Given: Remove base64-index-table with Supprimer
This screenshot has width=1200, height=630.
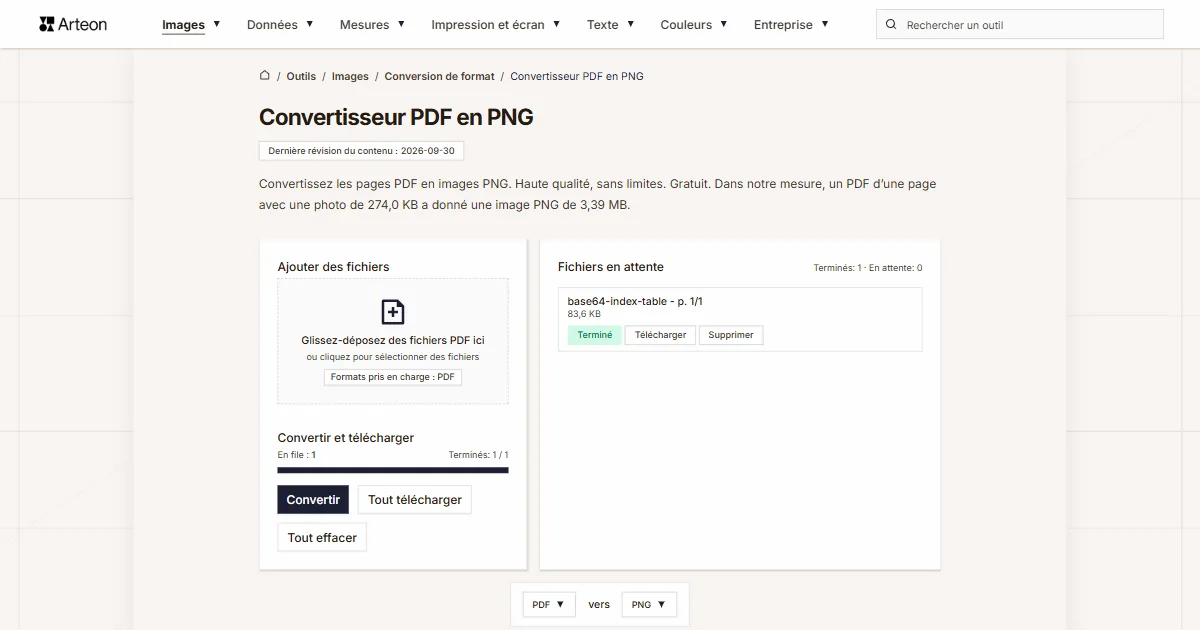Looking at the screenshot, I should 731,335.
